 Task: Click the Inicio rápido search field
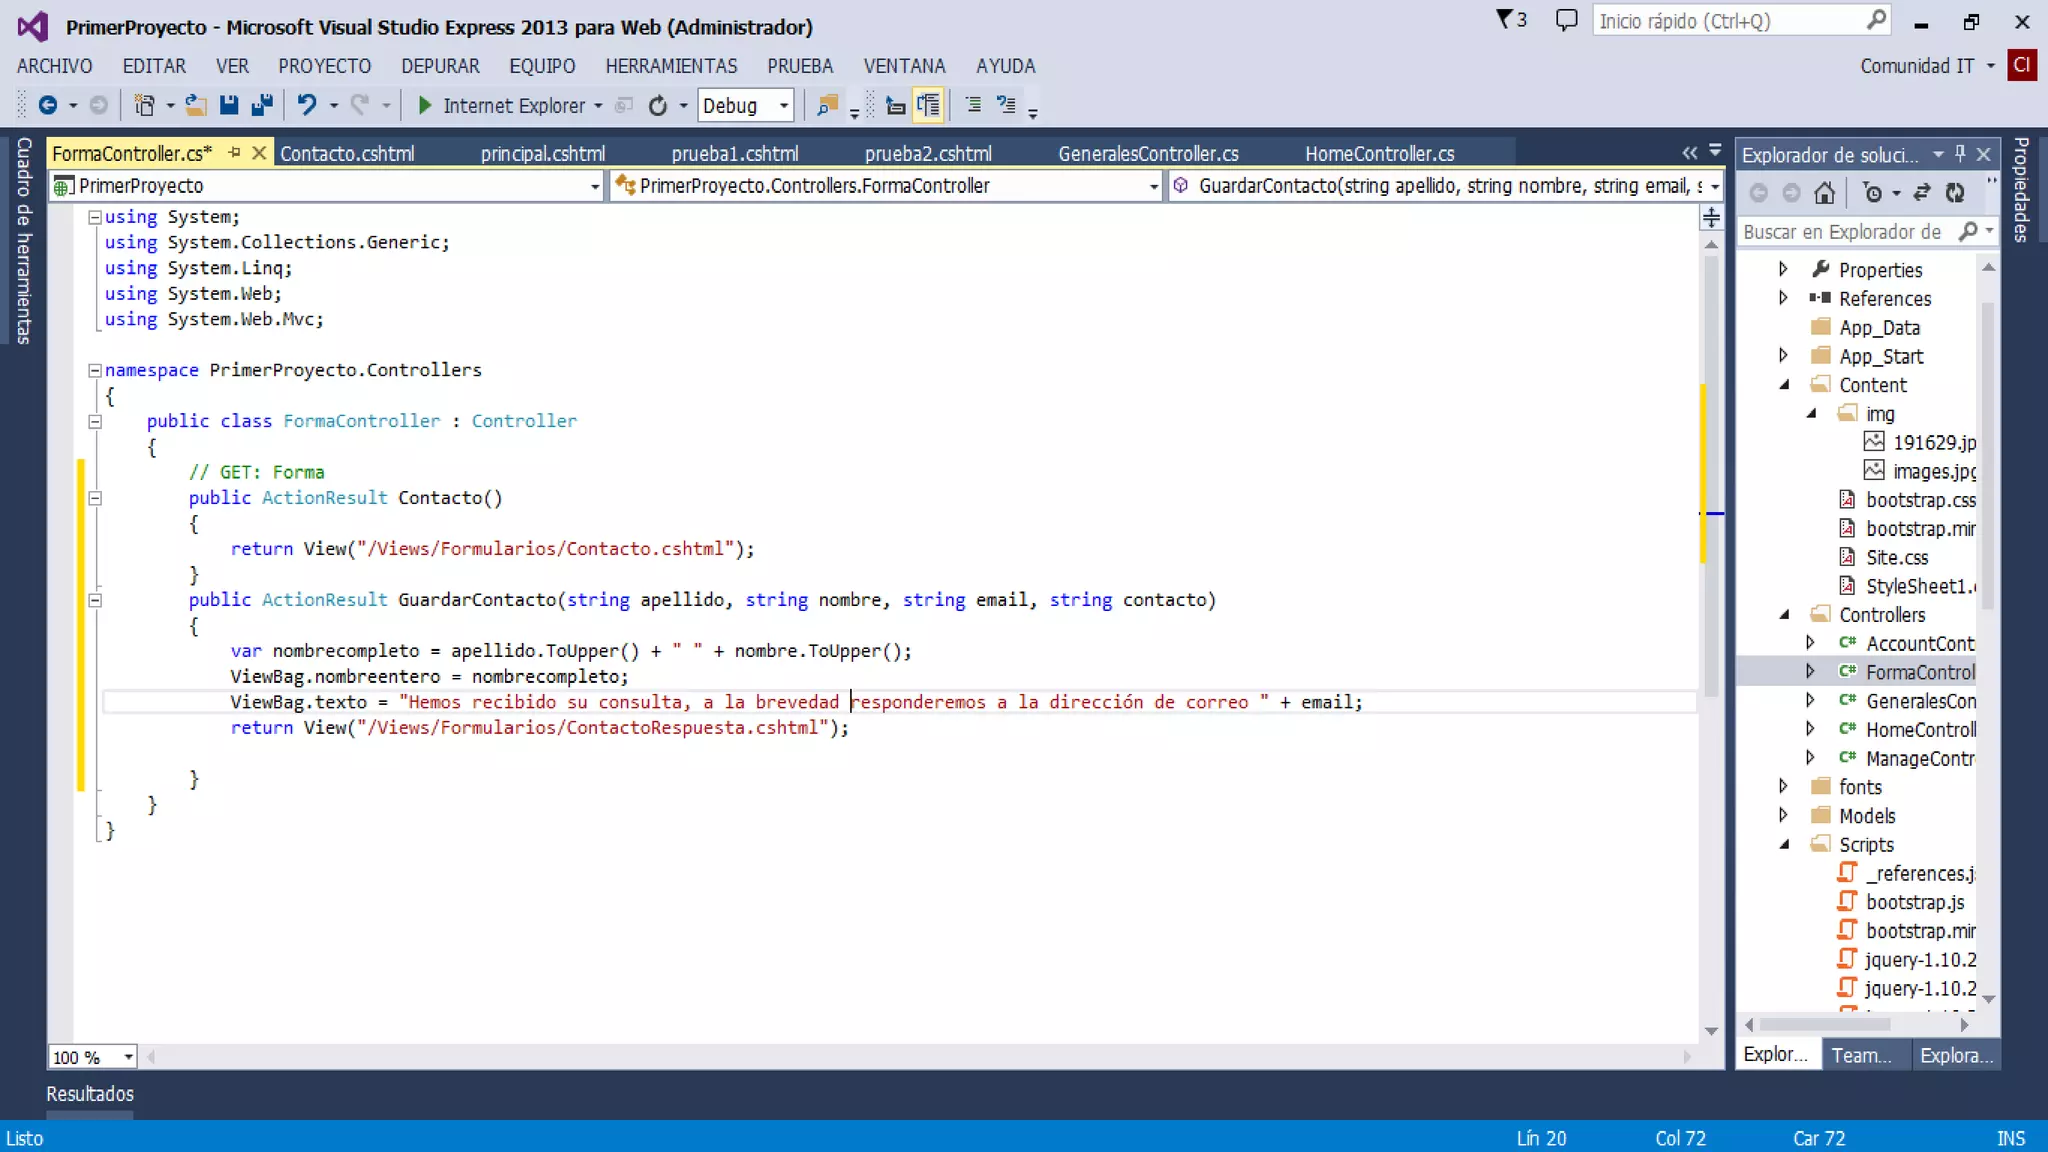(1728, 21)
